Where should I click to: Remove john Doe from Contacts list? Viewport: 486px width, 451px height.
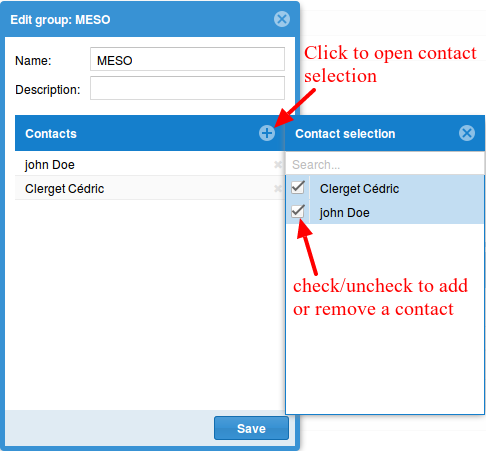[x=277, y=164]
